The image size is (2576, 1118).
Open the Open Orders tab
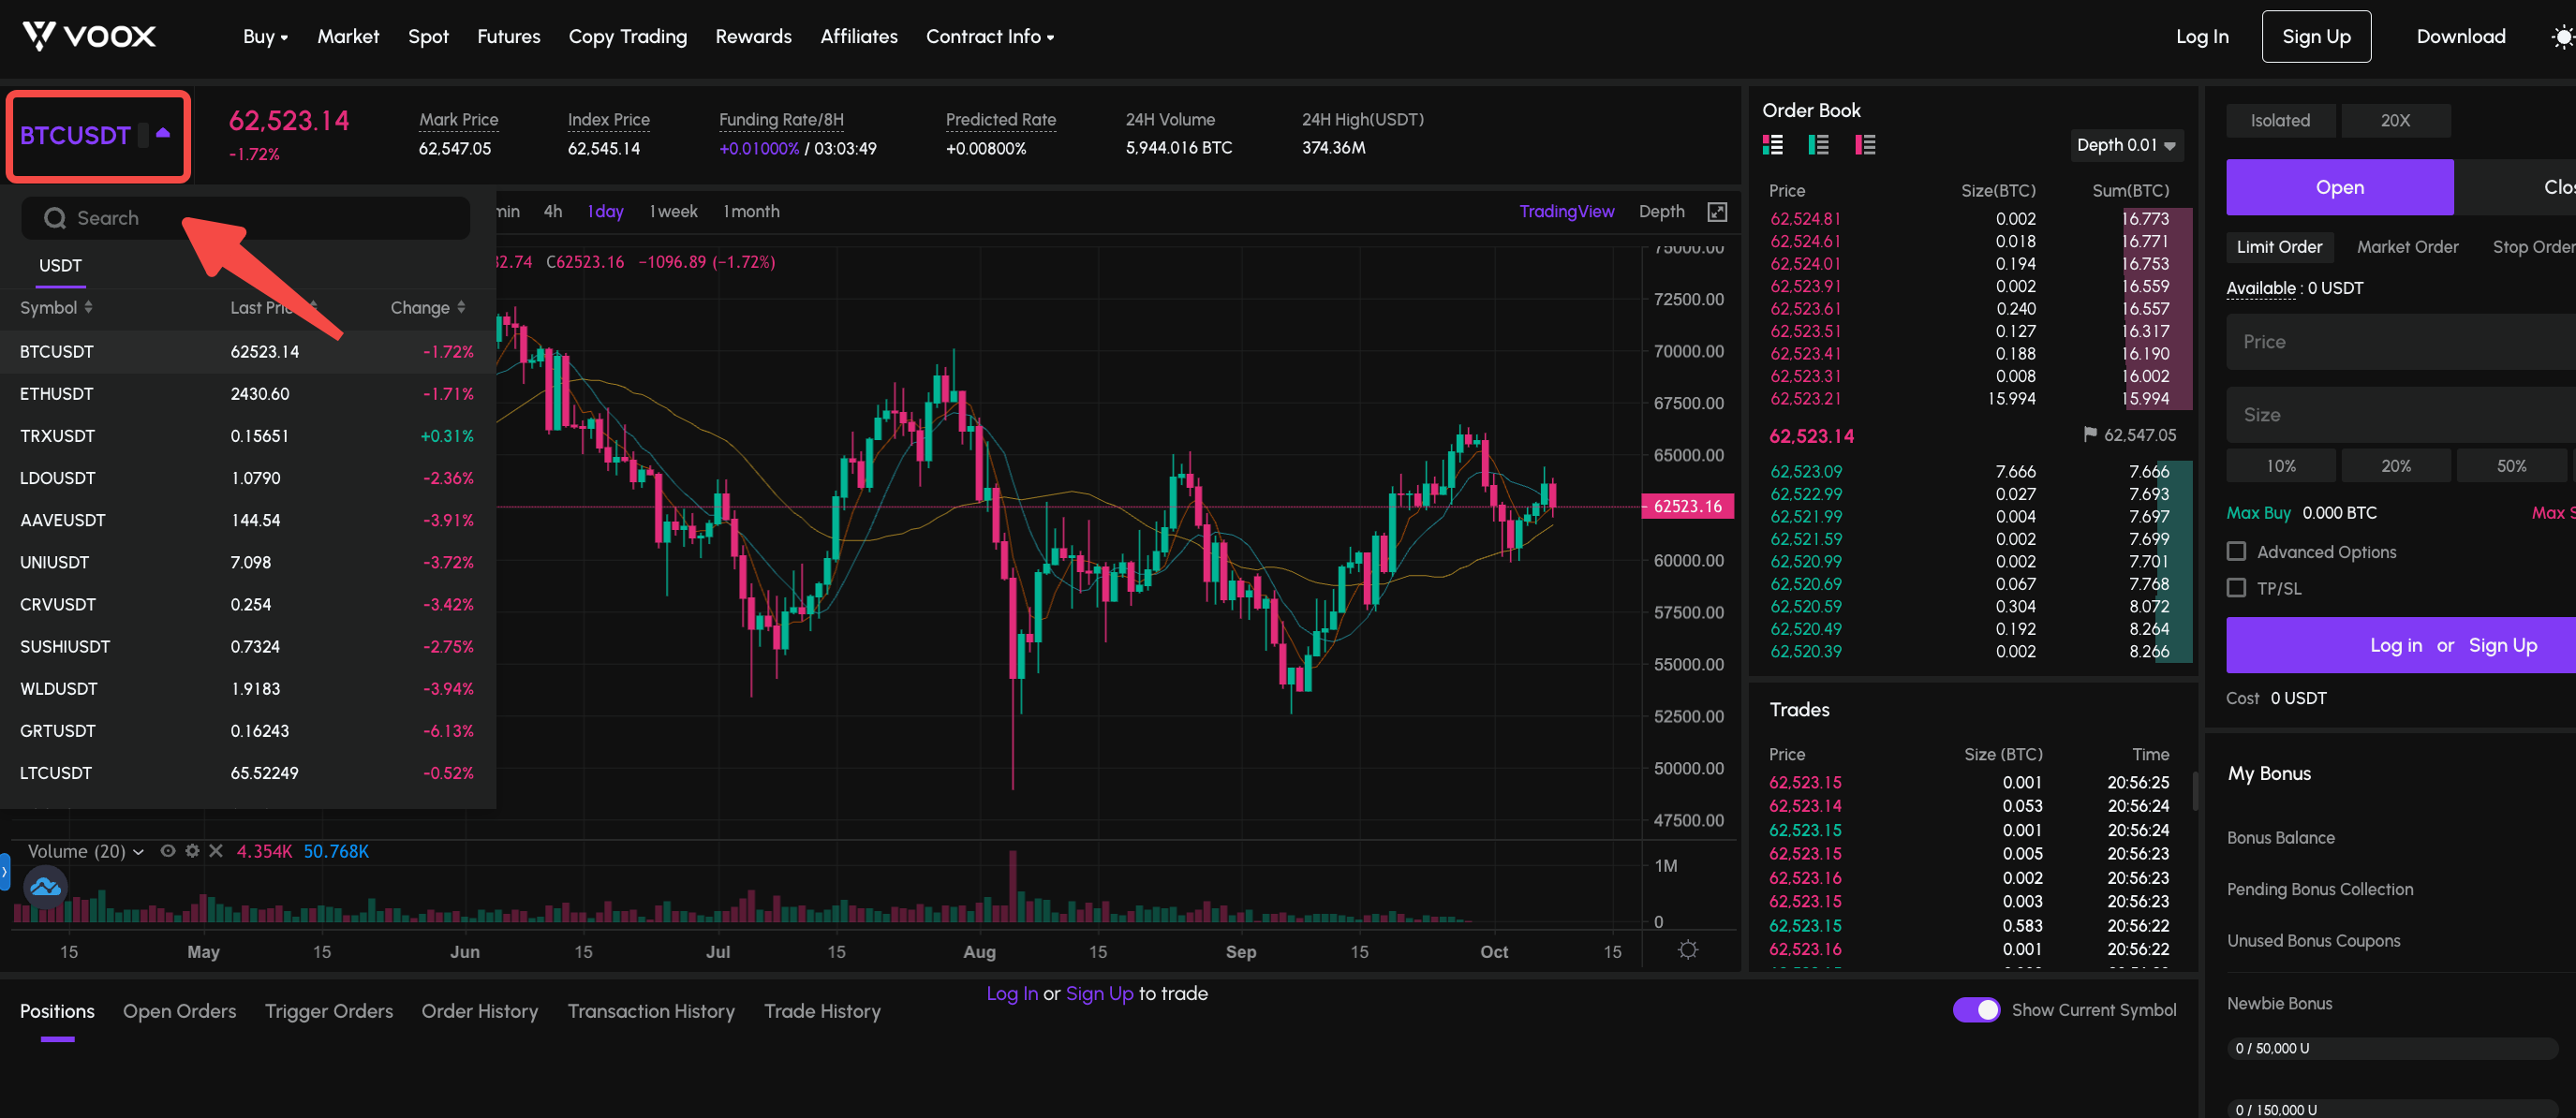click(x=180, y=1011)
